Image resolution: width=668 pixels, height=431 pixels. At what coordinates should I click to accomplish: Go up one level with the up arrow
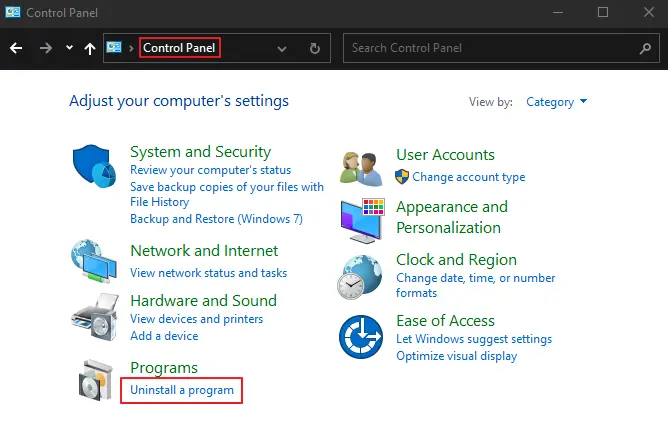tap(90, 49)
